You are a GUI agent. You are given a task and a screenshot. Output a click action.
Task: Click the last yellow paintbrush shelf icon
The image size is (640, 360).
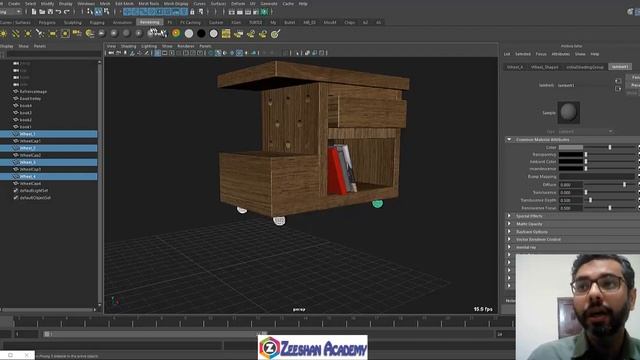276,33
